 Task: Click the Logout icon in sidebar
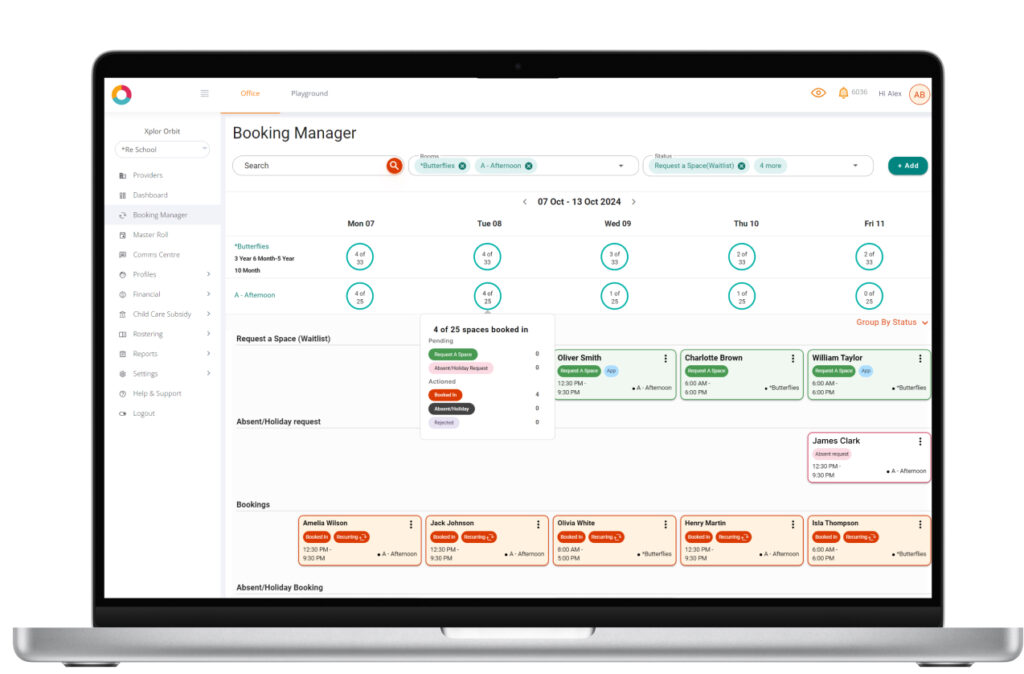122,413
